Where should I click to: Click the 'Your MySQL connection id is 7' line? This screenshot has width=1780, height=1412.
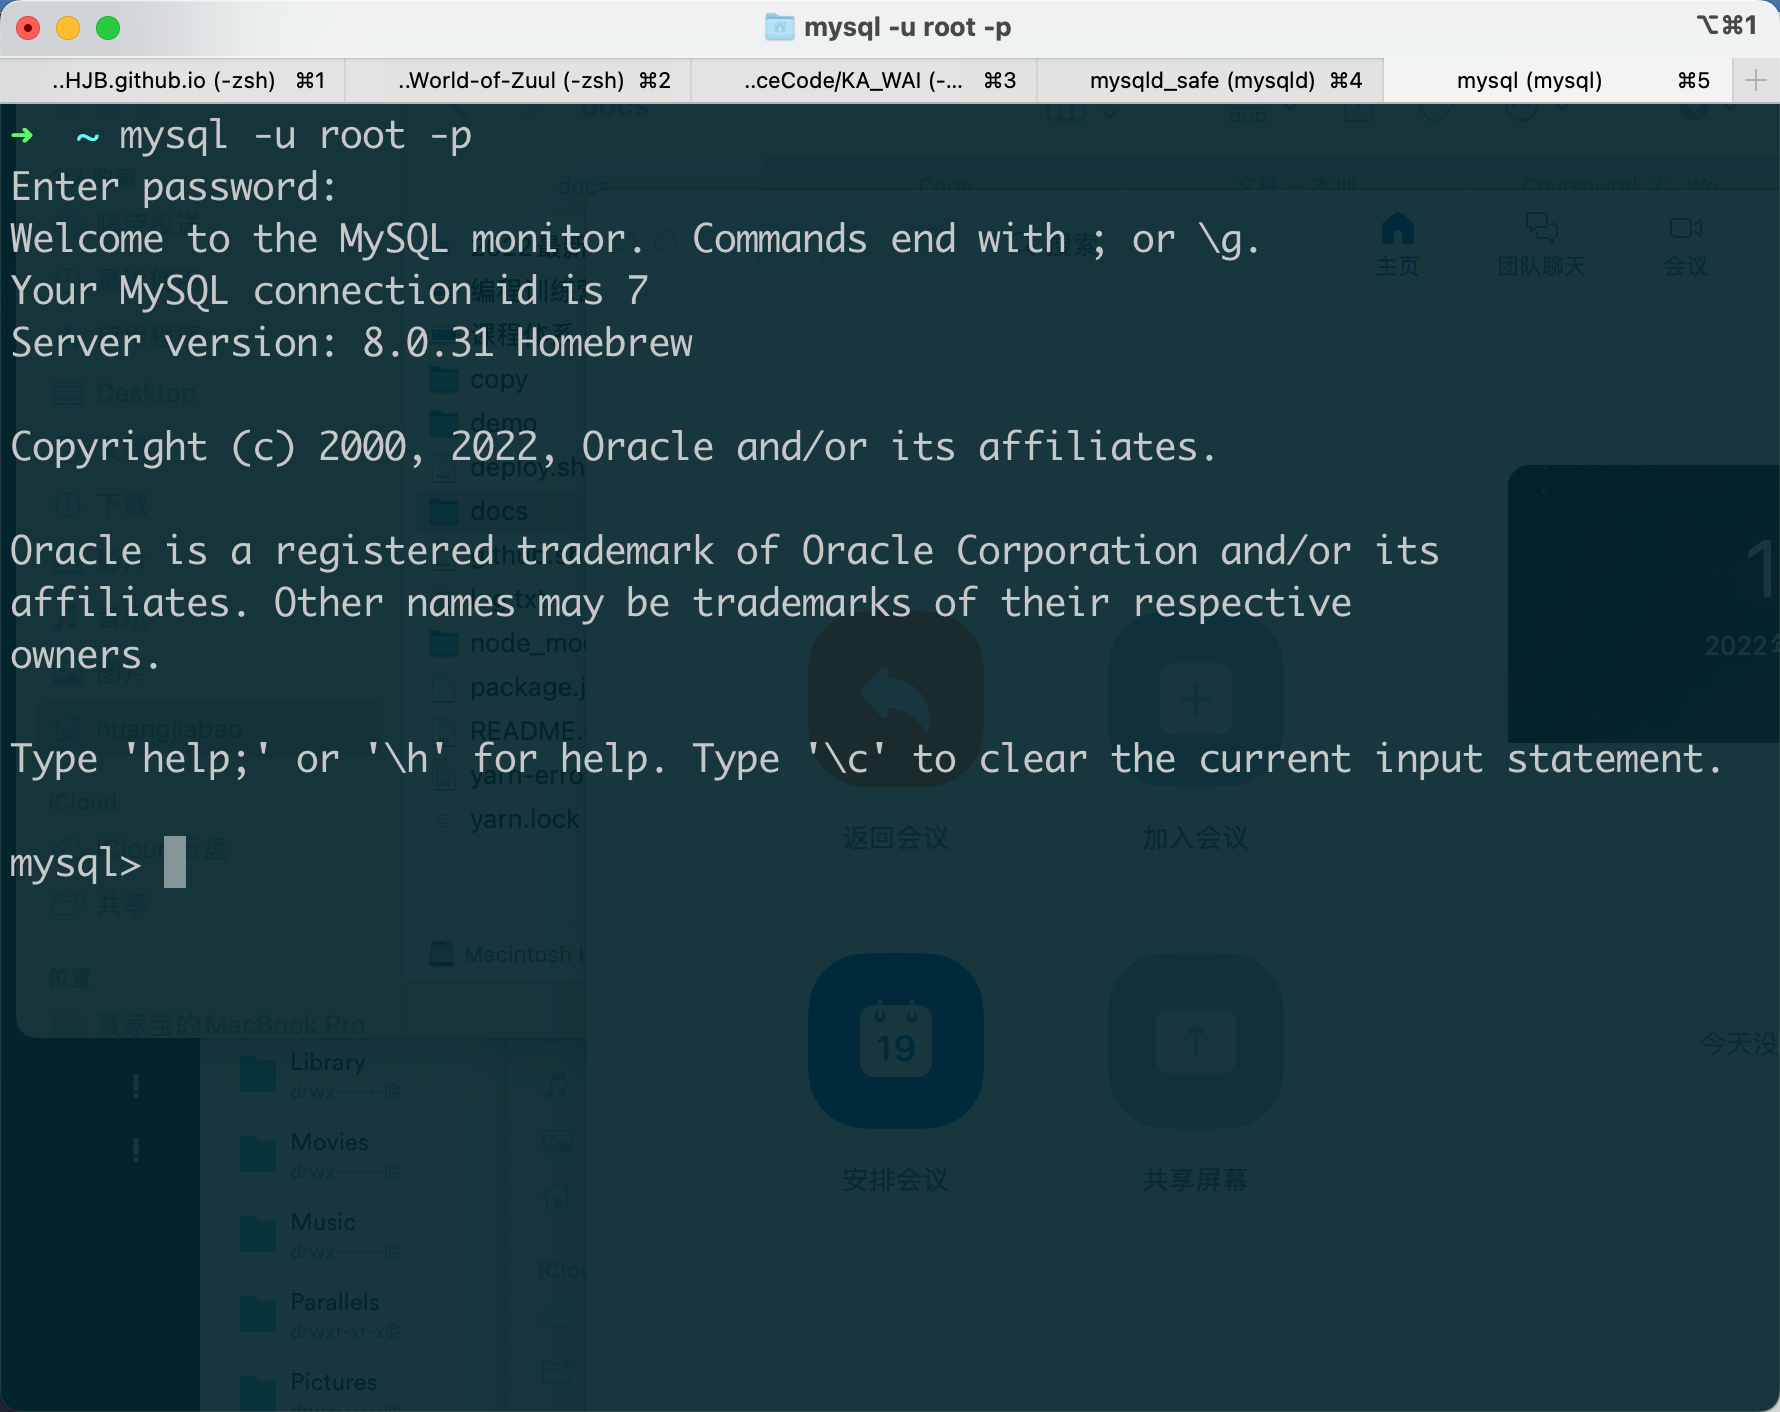coord(330,291)
